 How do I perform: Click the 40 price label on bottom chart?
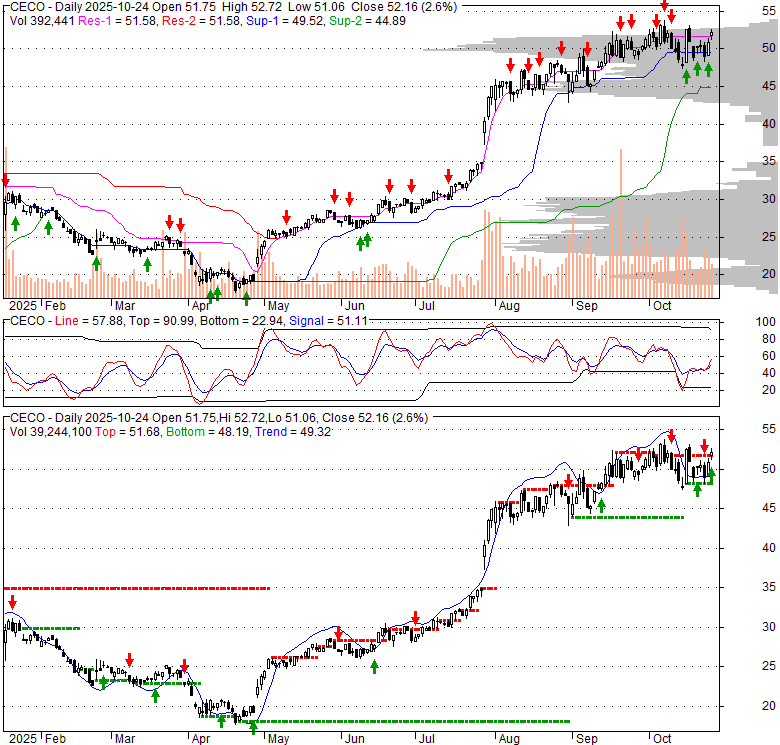pyautogui.click(x=769, y=548)
